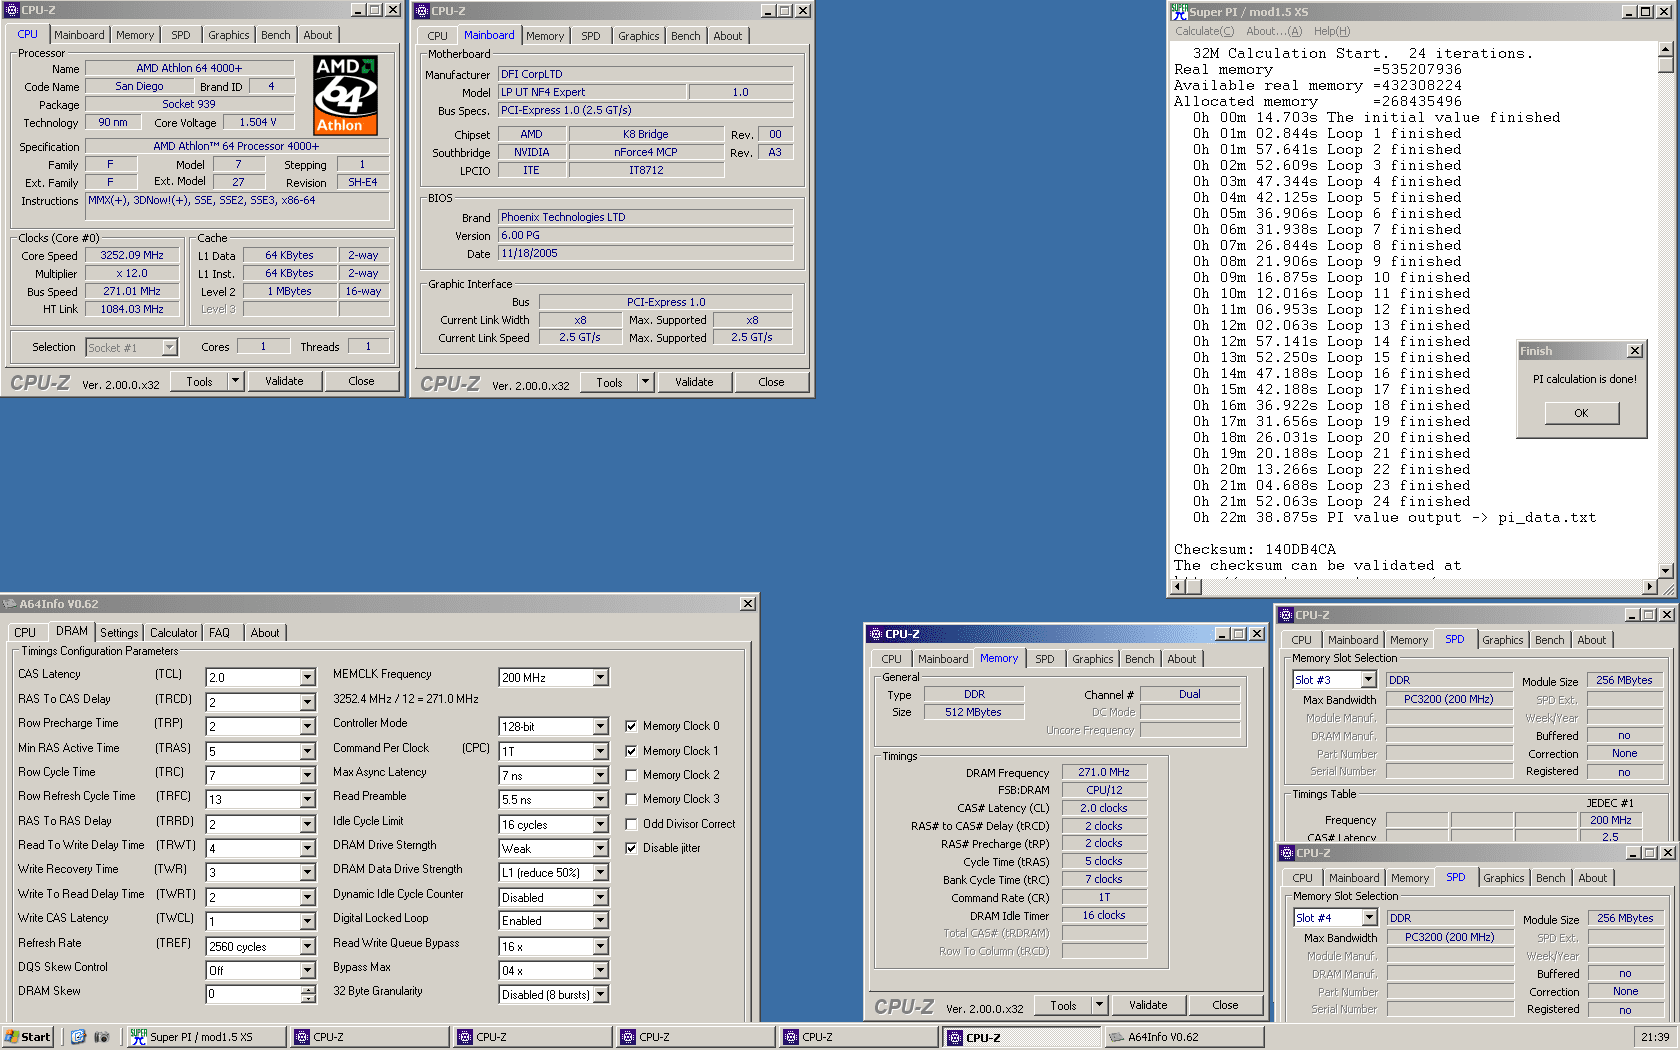Open the MEMCLK Frequency dropdown

600,678
